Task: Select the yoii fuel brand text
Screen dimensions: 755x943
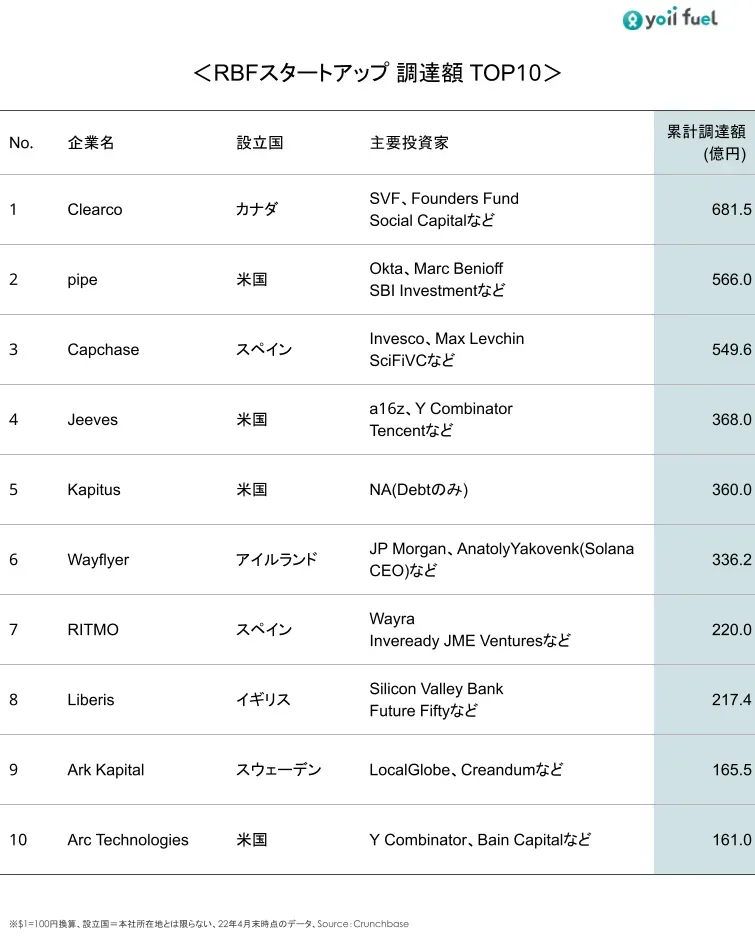Action: [x=682, y=18]
